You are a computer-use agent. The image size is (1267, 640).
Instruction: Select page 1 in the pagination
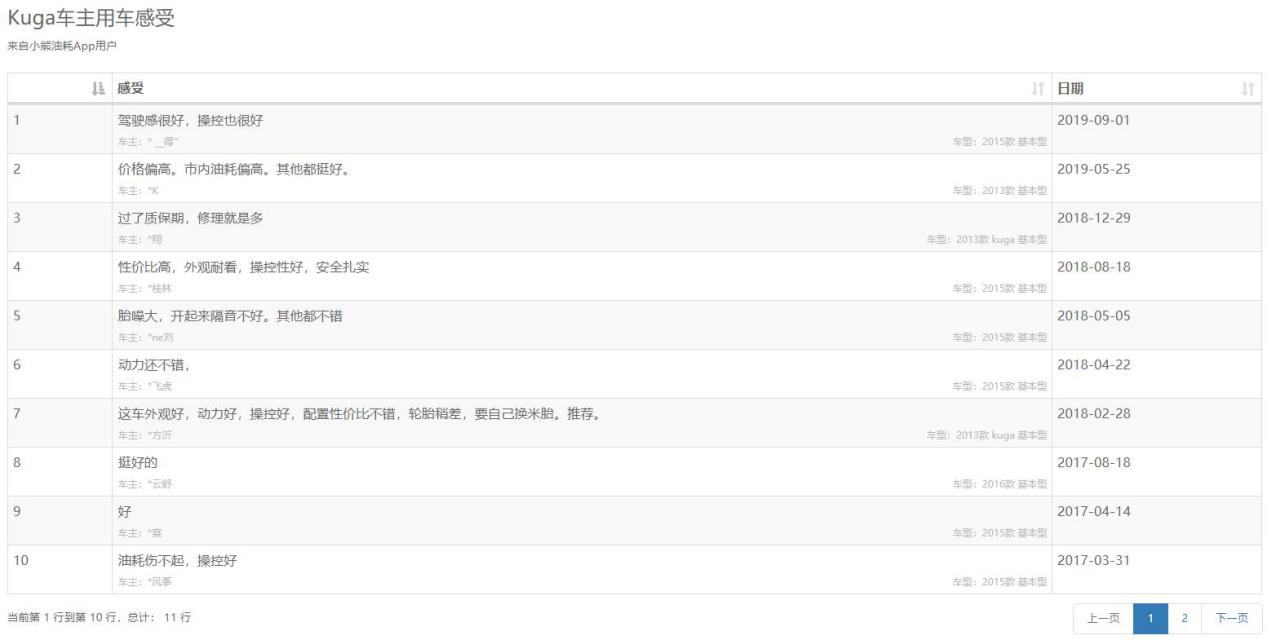[x=1150, y=618]
